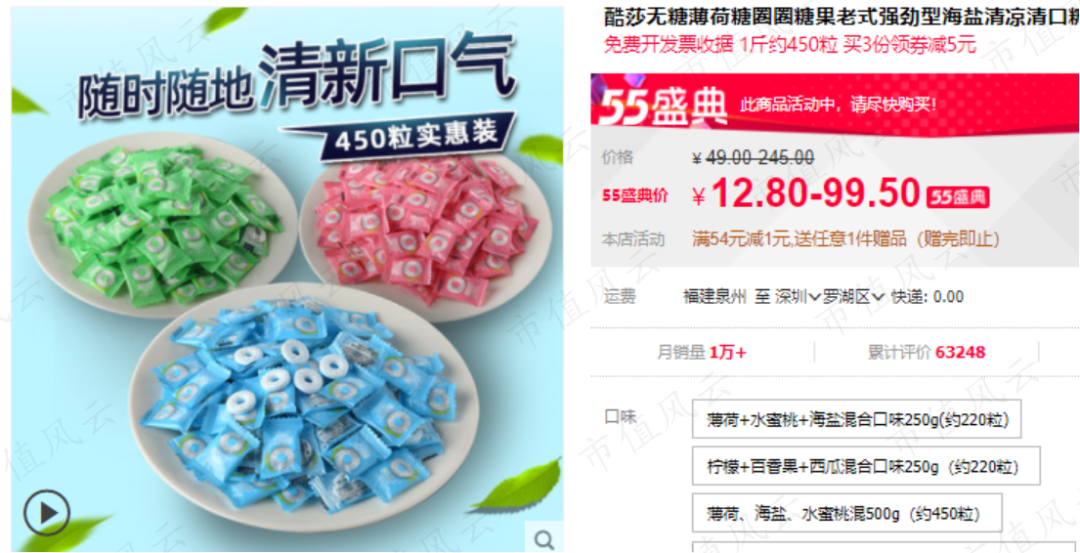
Task: Select flavor 柠檬+百香果+西瓜混合口味250g
Action: (866, 466)
